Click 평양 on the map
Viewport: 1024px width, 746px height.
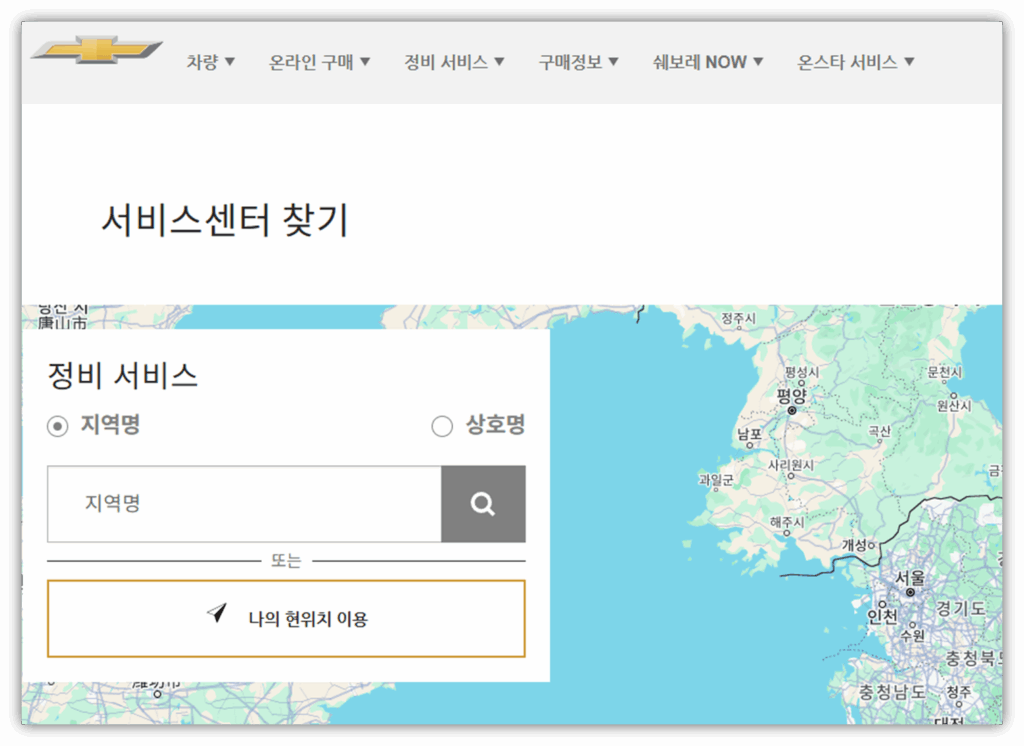[790, 394]
